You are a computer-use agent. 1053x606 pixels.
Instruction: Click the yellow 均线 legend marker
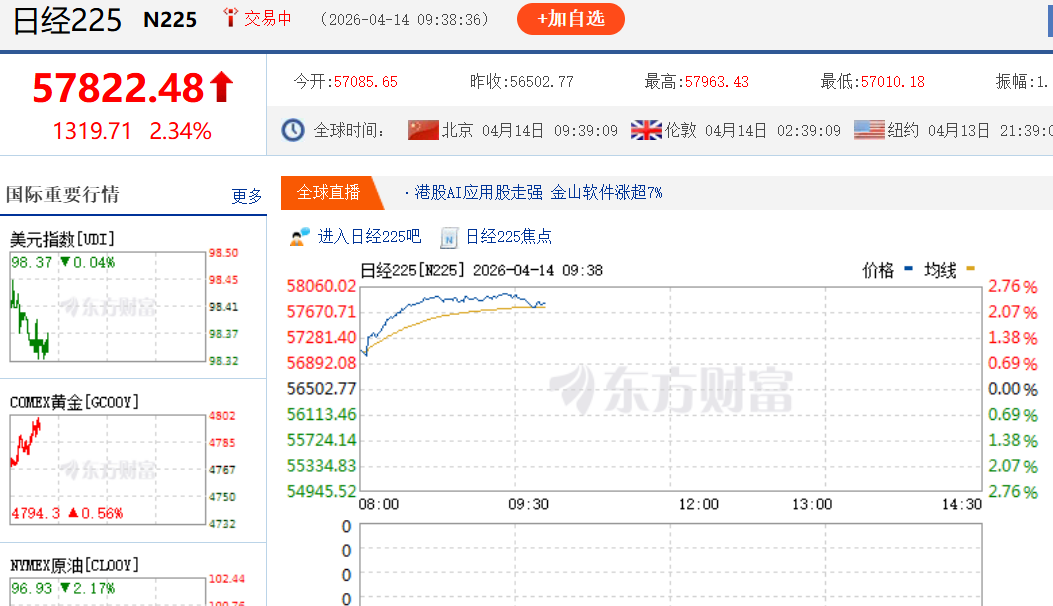click(x=970, y=269)
